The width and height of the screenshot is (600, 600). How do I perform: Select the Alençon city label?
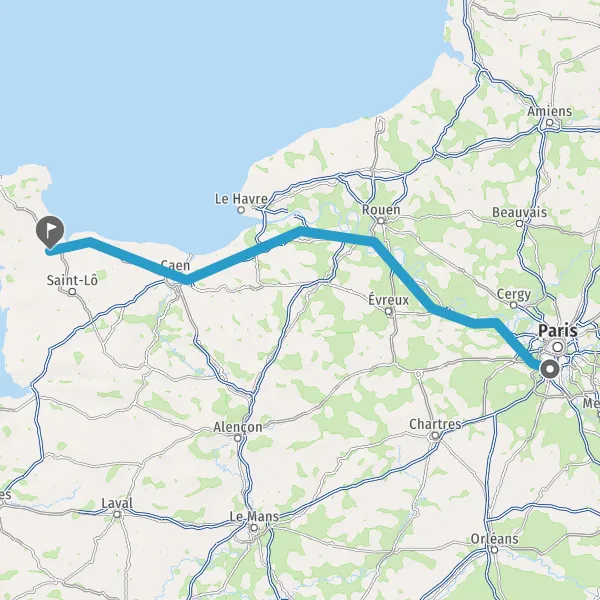[238, 427]
